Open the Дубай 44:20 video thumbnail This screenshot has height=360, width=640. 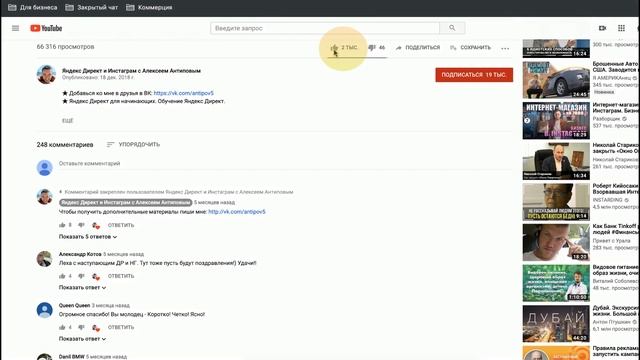click(x=556, y=324)
